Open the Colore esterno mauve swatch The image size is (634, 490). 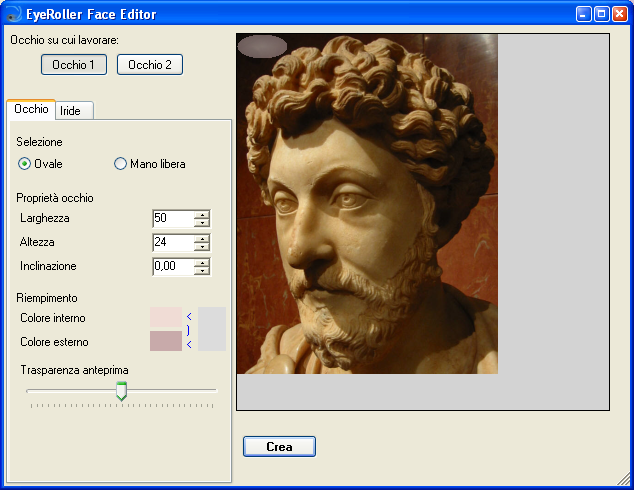pos(166,341)
